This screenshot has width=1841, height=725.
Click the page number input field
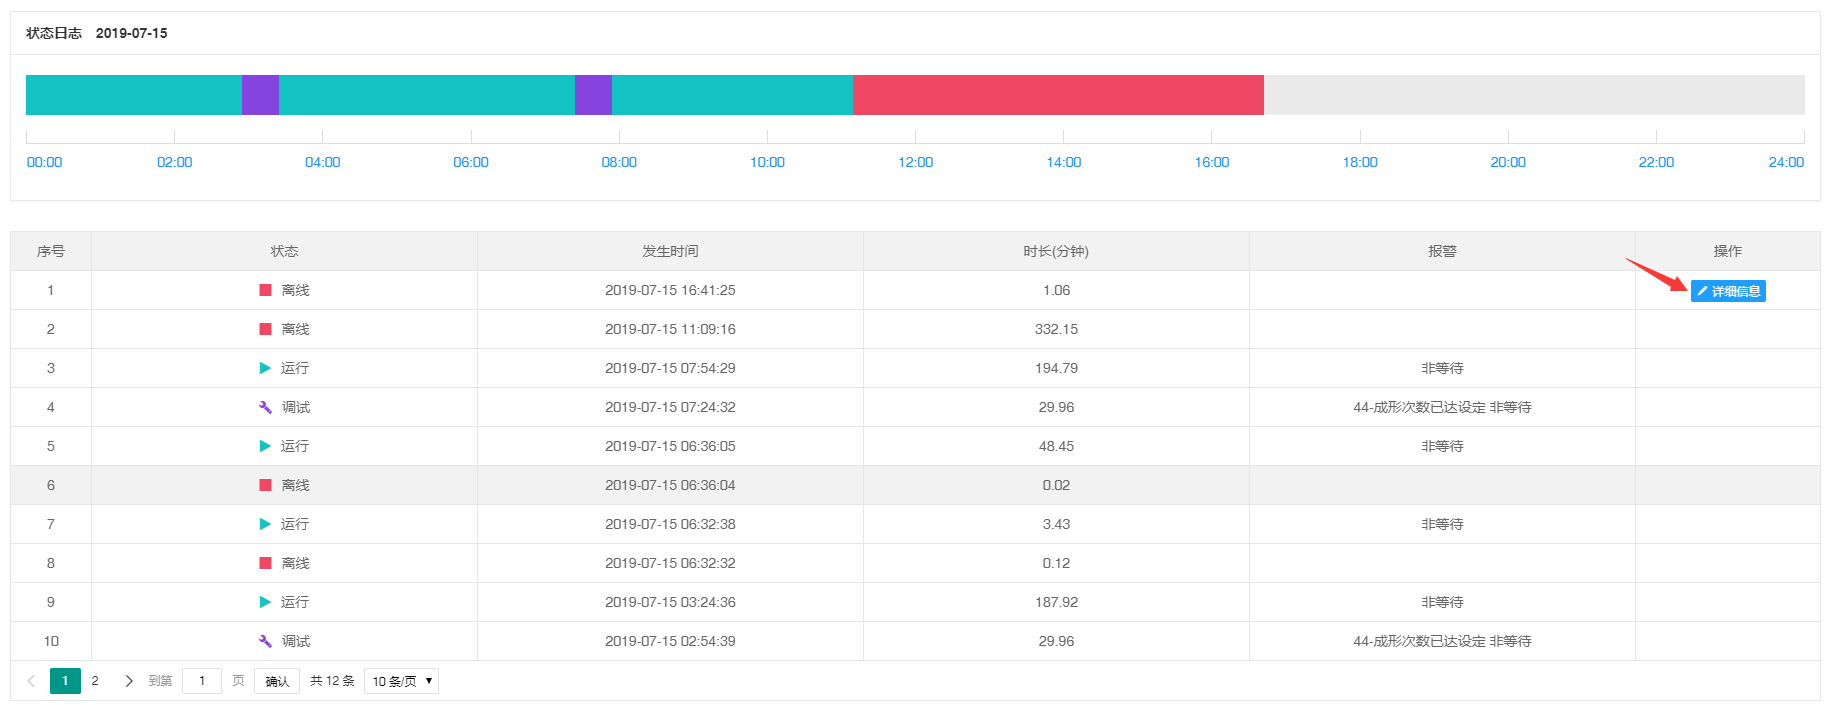click(202, 681)
